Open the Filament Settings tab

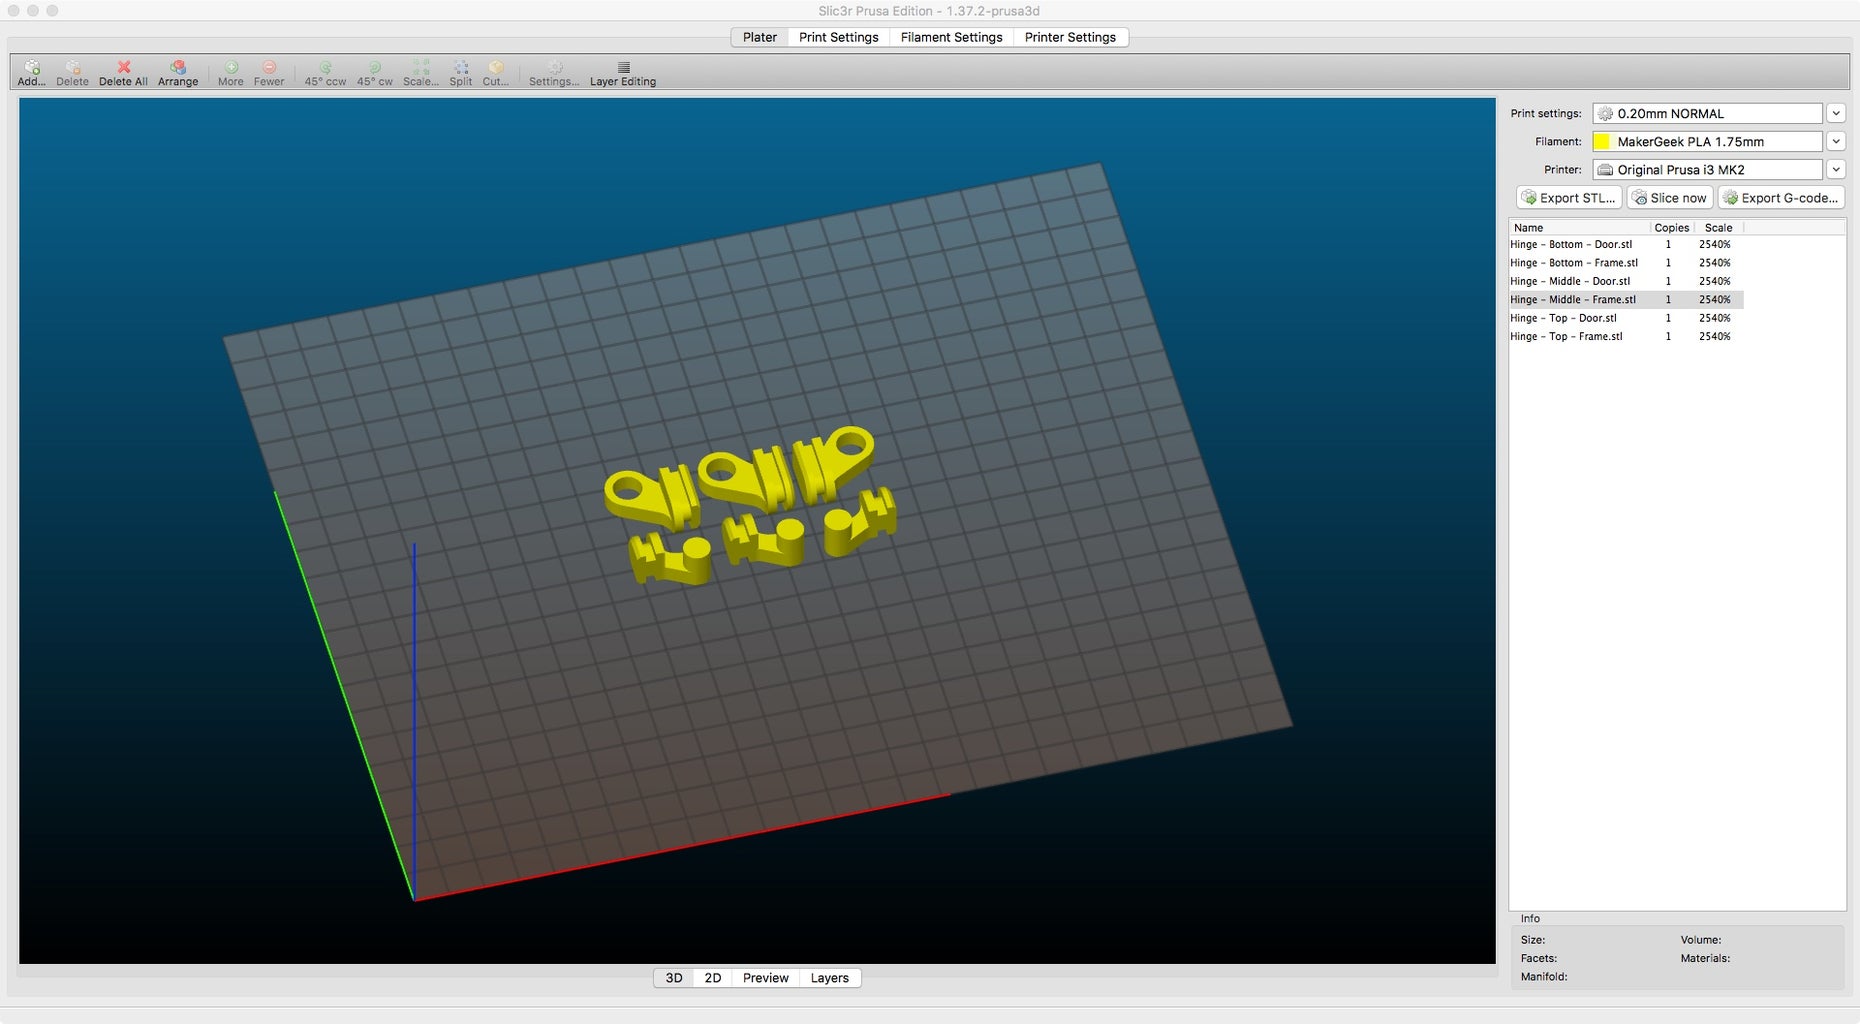pos(952,37)
